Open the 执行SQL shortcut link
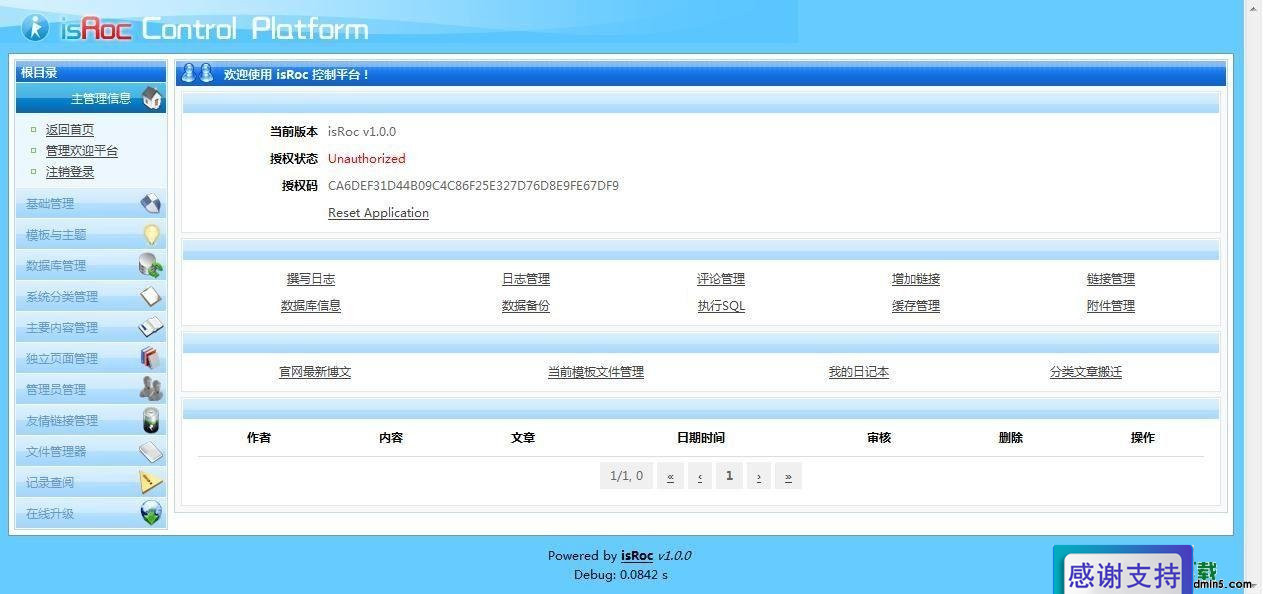Image resolution: width=1263 pixels, height=594 pixels. [x=721, y=306]
